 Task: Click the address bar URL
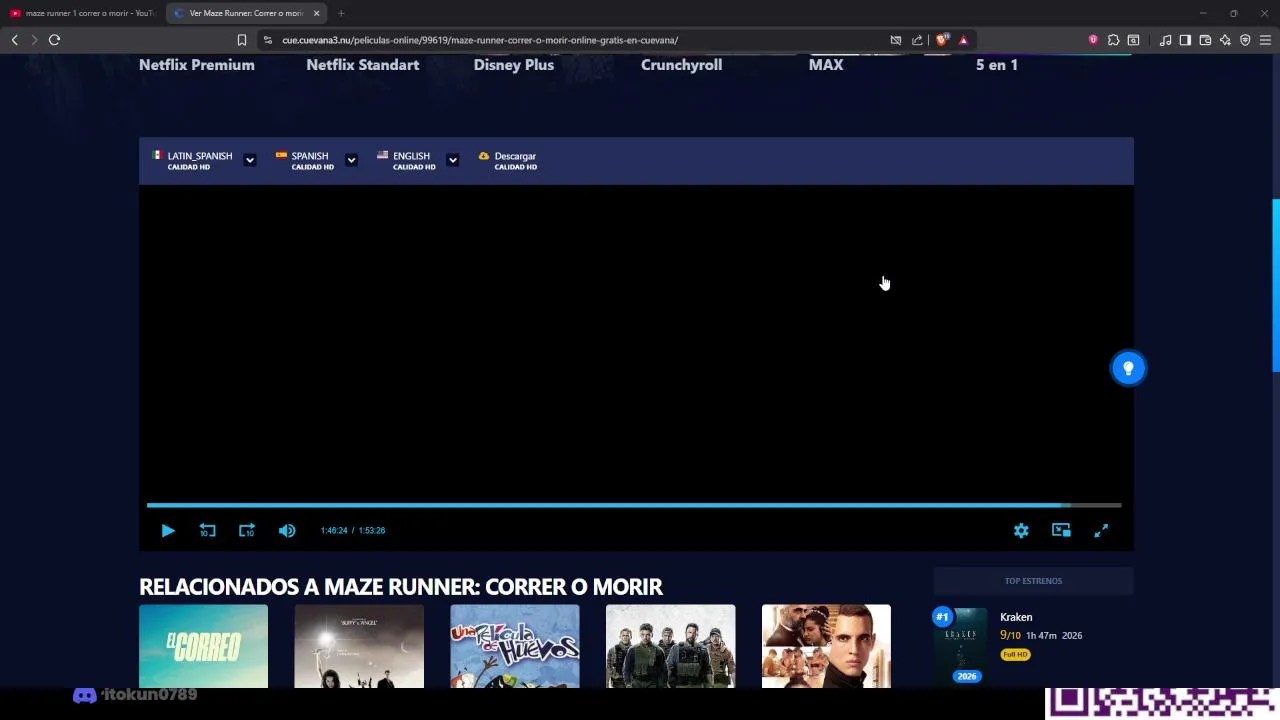point(480,40)
